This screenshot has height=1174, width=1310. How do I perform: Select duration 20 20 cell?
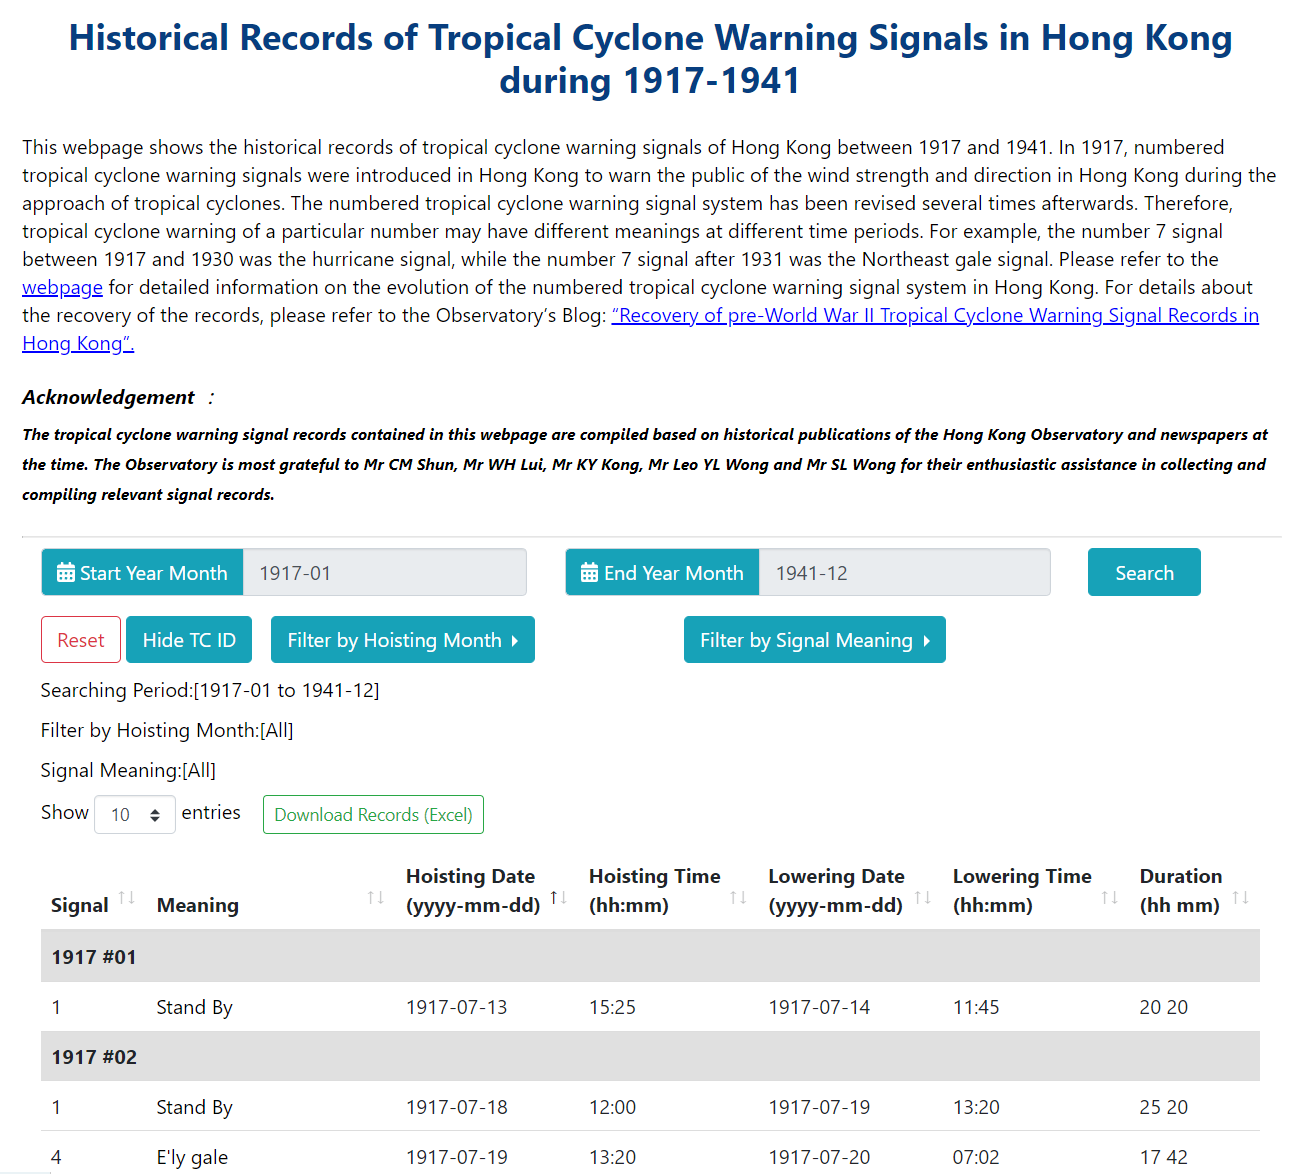[x=1164, y=1007]
